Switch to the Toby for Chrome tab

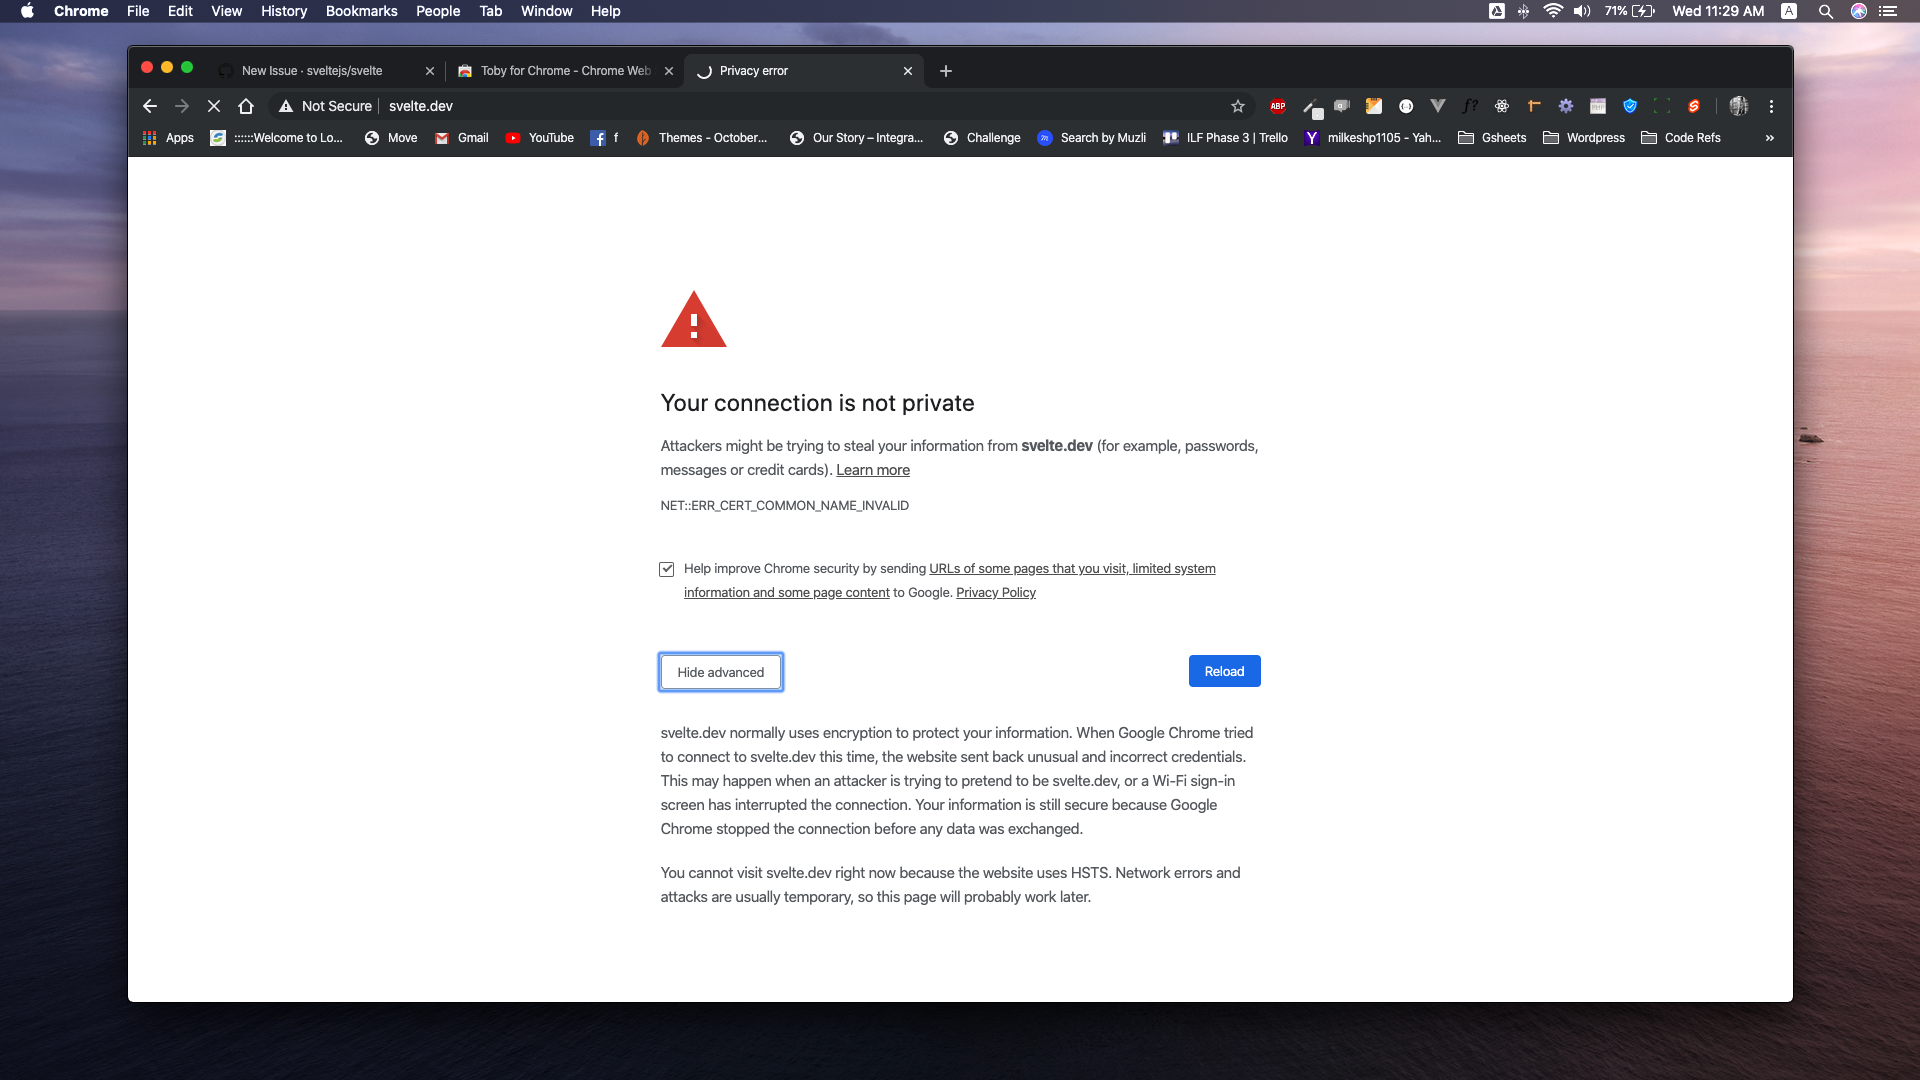pos(555,71)
